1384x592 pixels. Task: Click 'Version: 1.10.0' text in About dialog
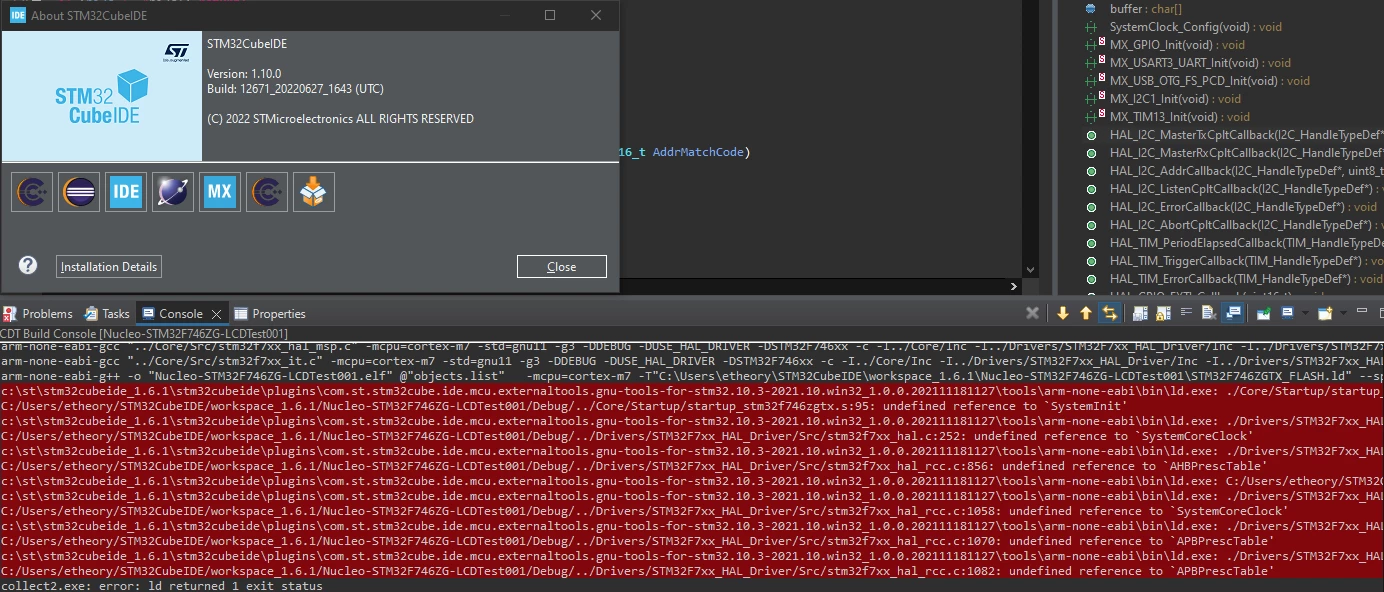244,74
